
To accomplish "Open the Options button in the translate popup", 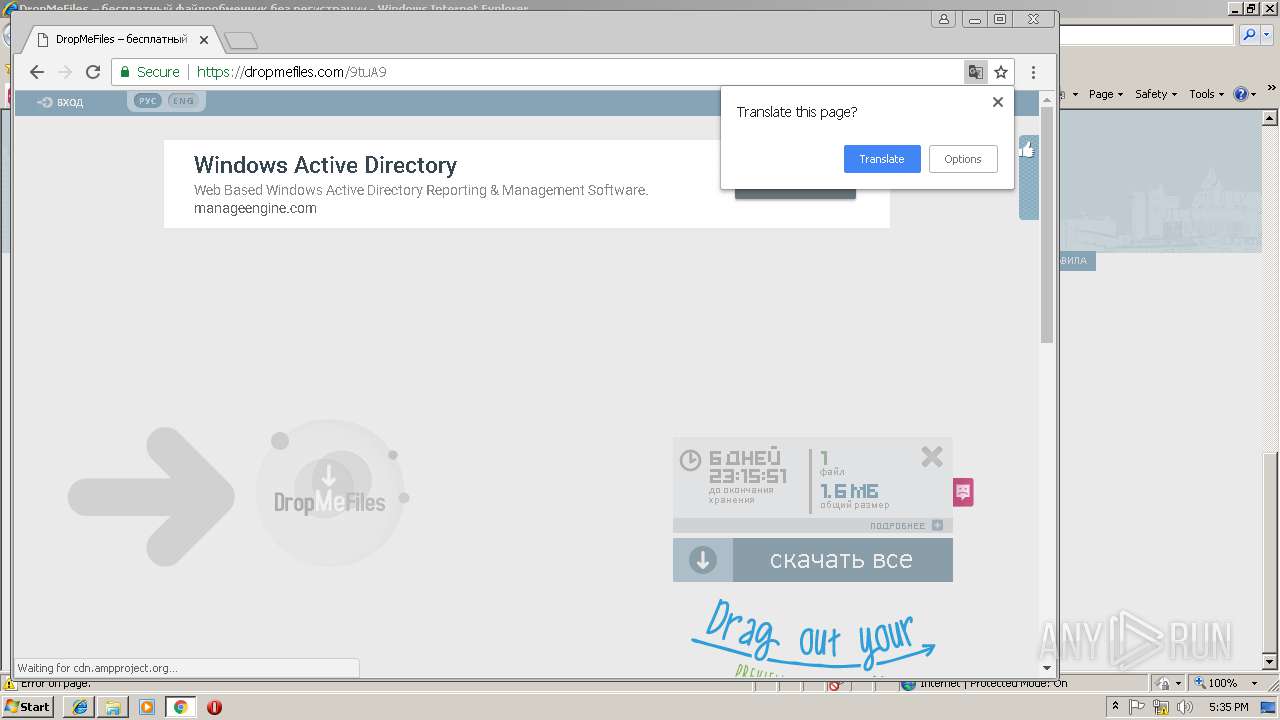I will point(963,159).
